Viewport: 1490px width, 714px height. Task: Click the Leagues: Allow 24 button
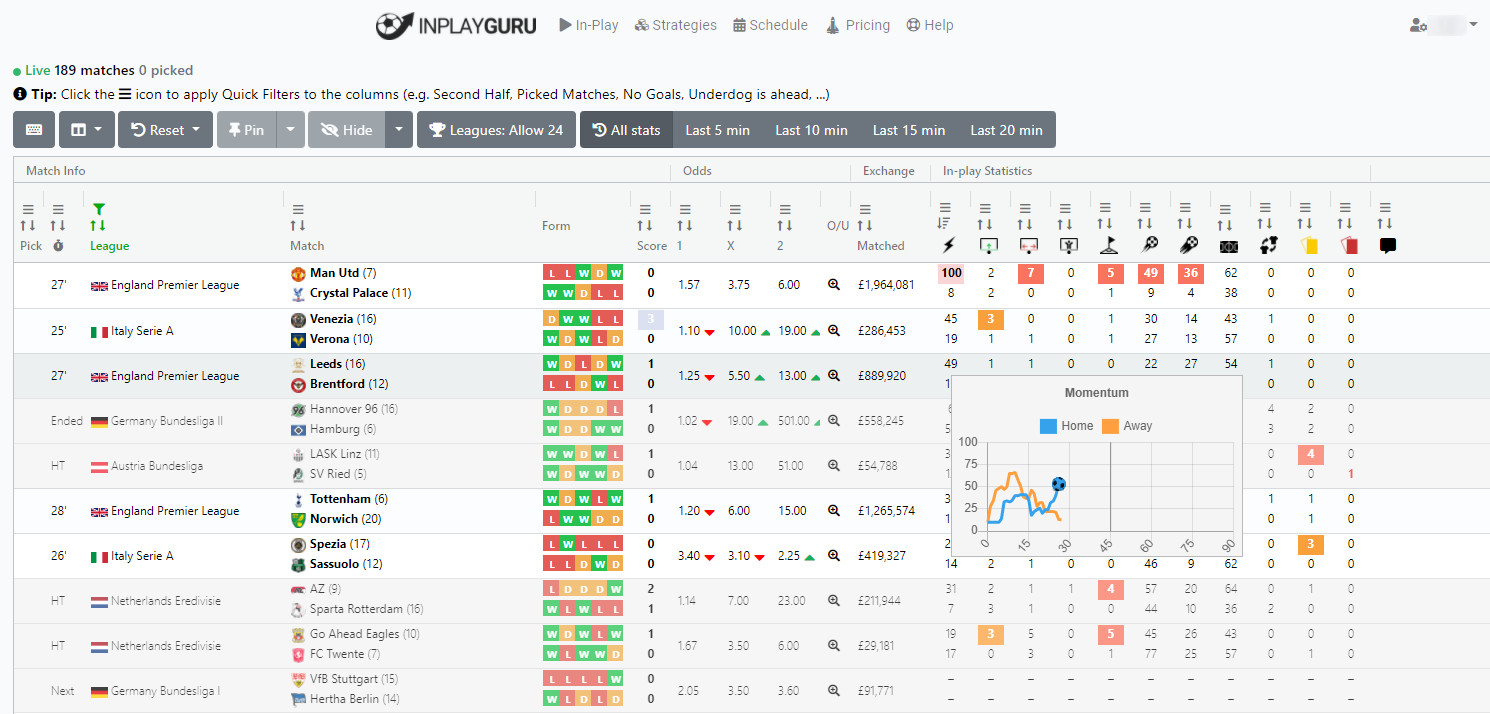click(x=496, y=130)
